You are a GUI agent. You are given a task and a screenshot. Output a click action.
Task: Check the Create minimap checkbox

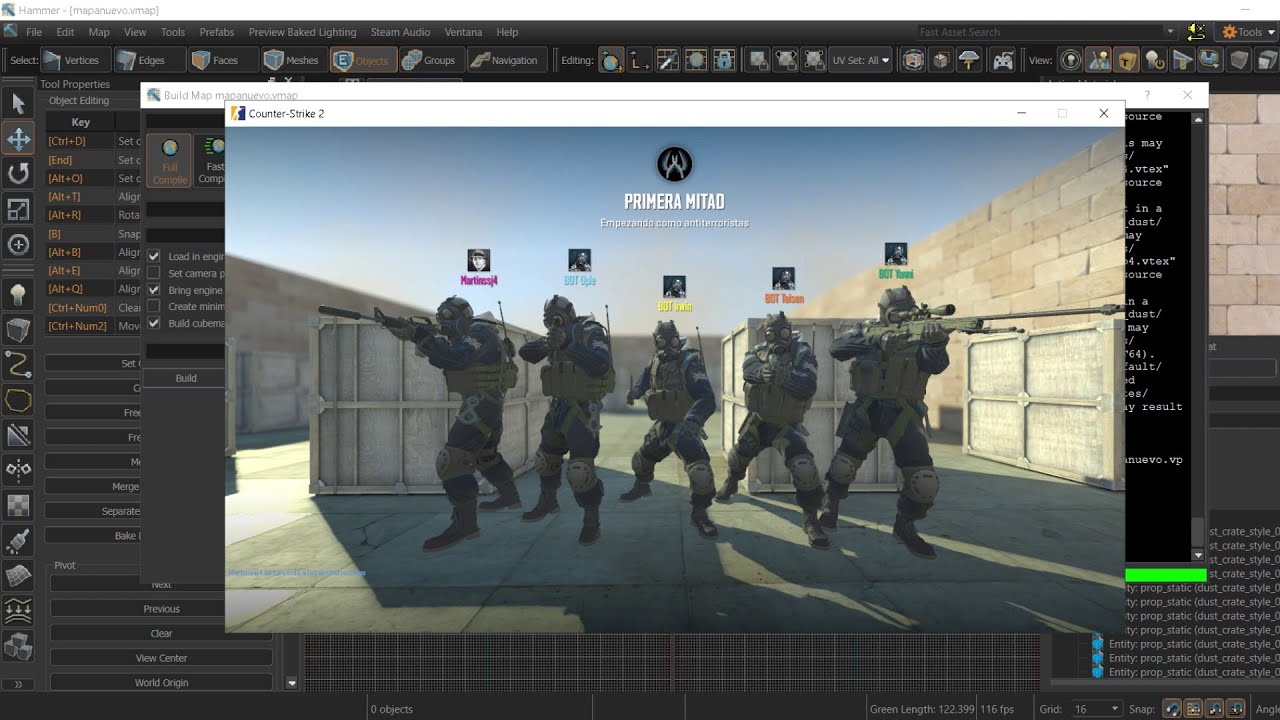(154, 307)
